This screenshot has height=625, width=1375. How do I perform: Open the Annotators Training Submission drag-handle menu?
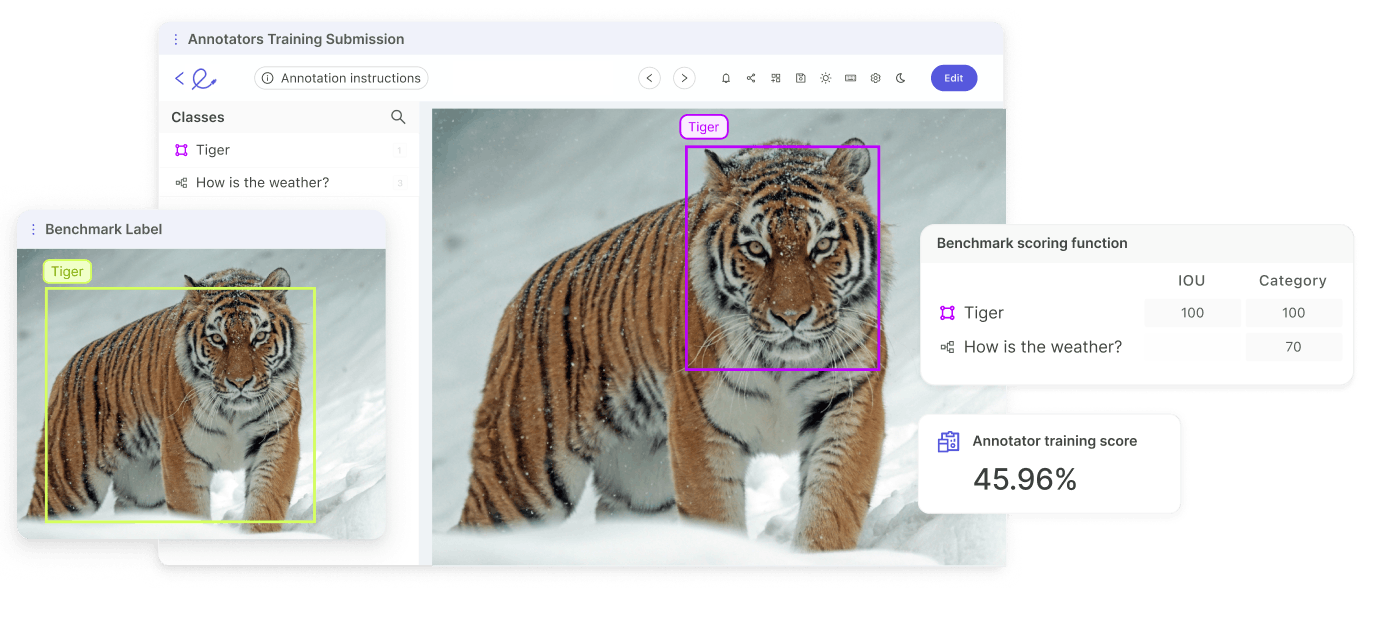click(176, 39)
